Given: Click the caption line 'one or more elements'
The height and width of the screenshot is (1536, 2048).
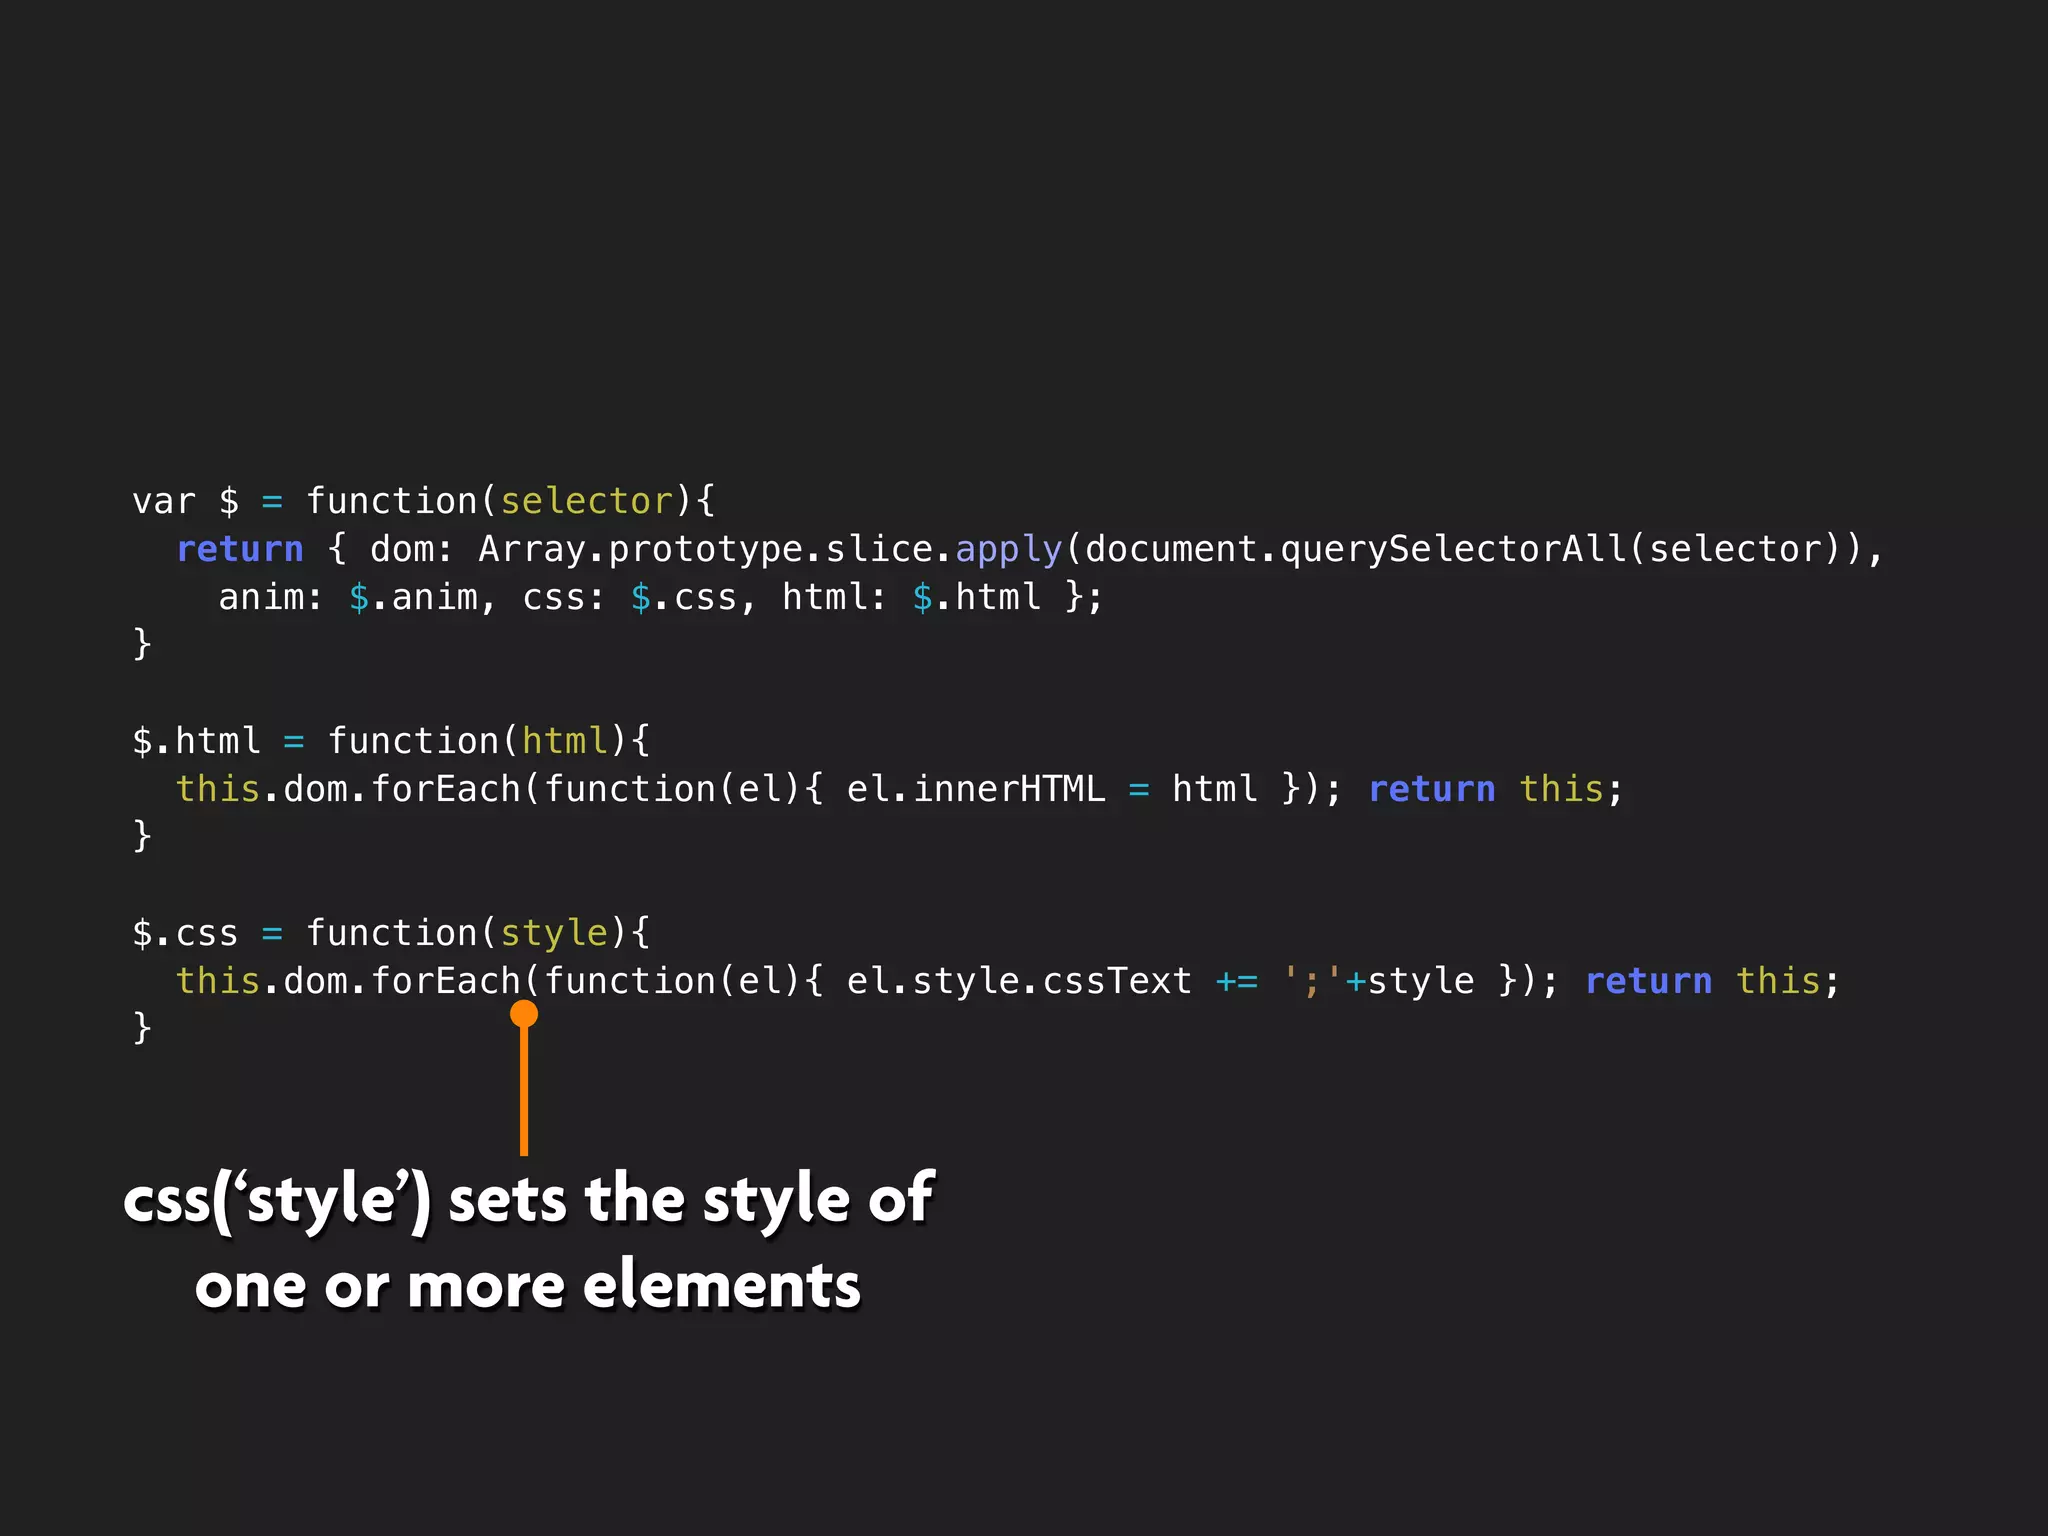Looking at the screenshot, I should pos(528,1285).
